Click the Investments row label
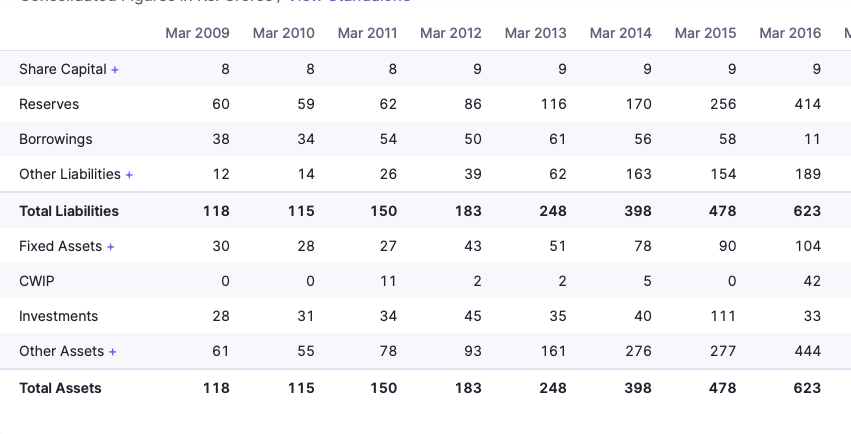This screenshot has width=851, height=434. coord(59,316)
